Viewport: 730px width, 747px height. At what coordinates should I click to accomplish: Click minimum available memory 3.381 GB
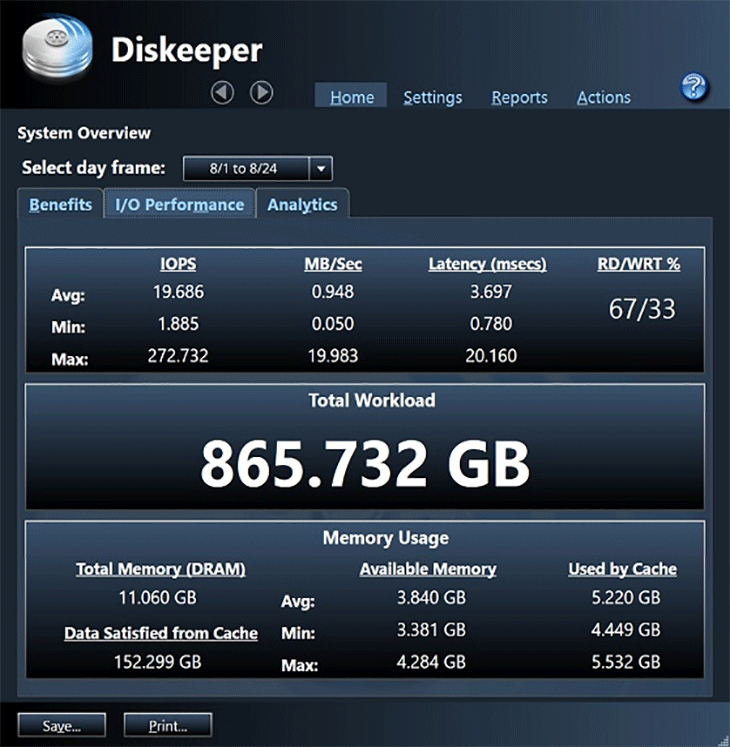pyautogui.click(x=431, y=630)
